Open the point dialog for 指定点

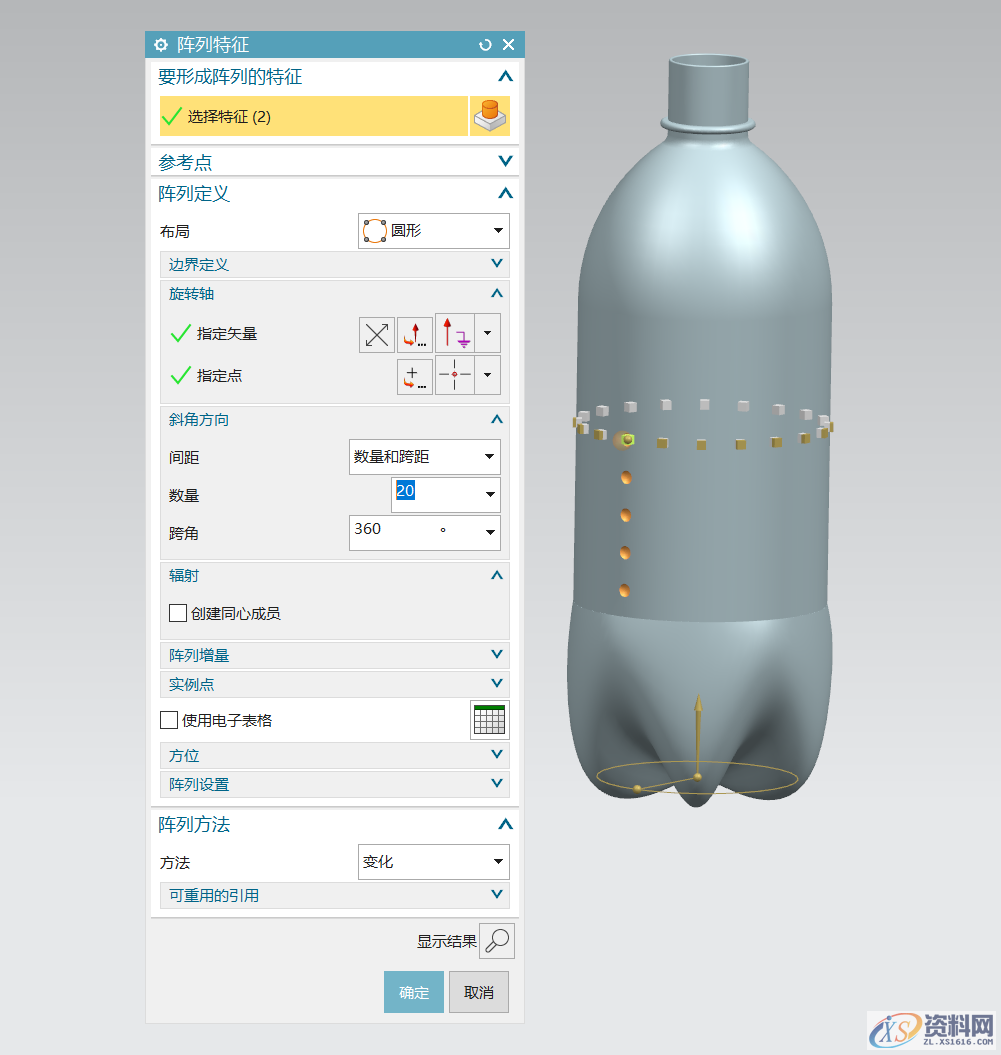pyautogui.click(x=414, y=375)
